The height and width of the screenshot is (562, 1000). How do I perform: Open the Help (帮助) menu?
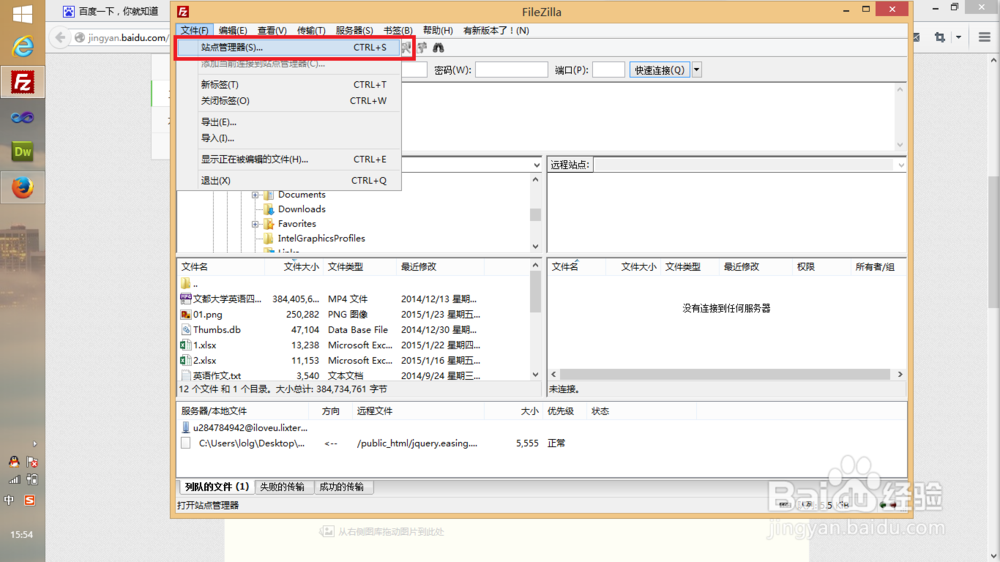click(x=438, y=30)
